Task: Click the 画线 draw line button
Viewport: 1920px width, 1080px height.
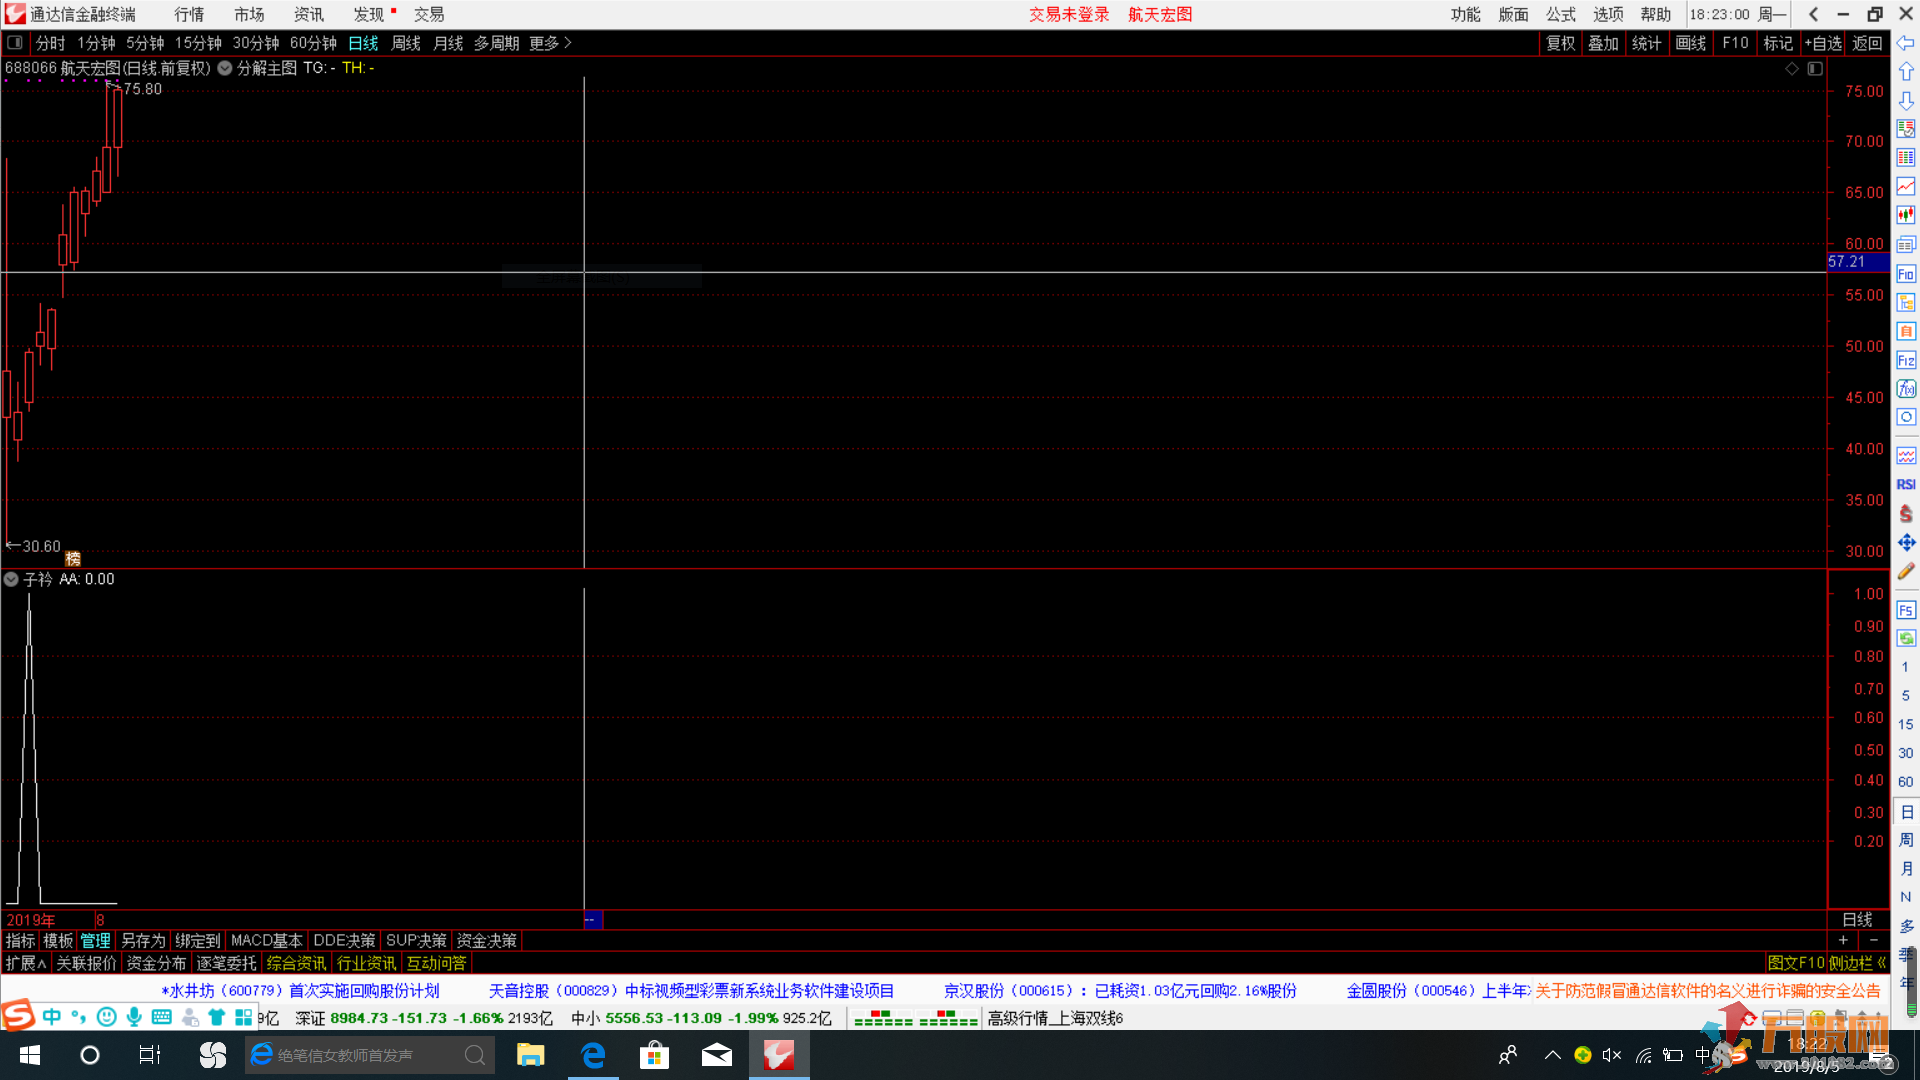Action: coord(1691,43)
